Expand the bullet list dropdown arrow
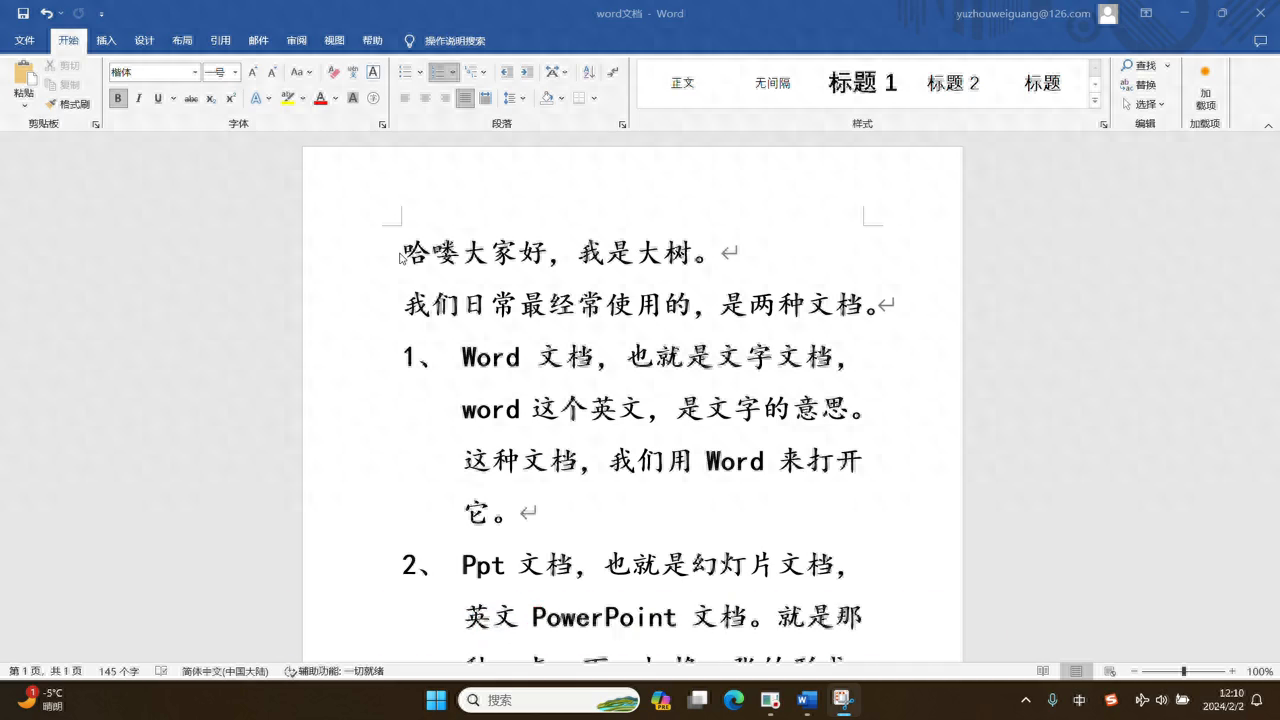This screenshot has width=1280, height=720. [419, 72]
